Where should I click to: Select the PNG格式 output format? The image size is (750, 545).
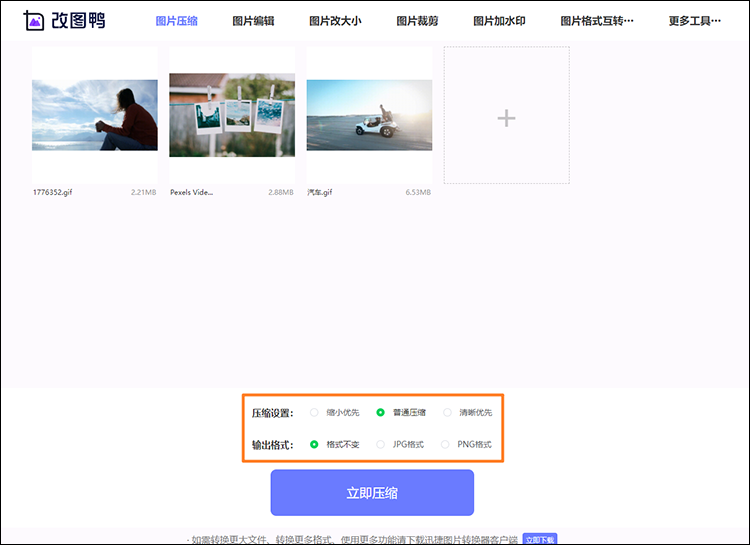click(445, 445)
